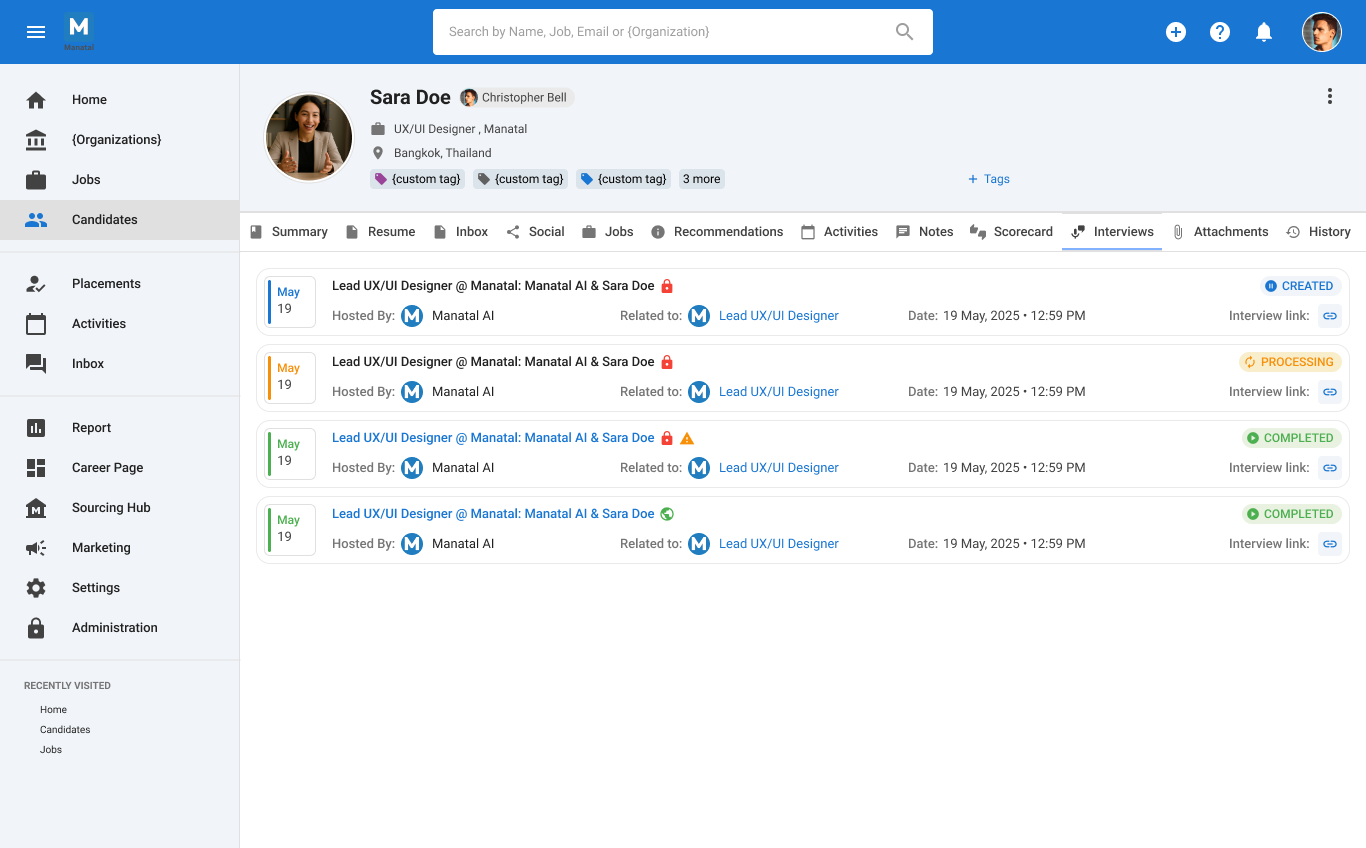This screenshot has width=1366, height=848.
Task: Open the help question mark icon
Action: (x=1220, y=32)
